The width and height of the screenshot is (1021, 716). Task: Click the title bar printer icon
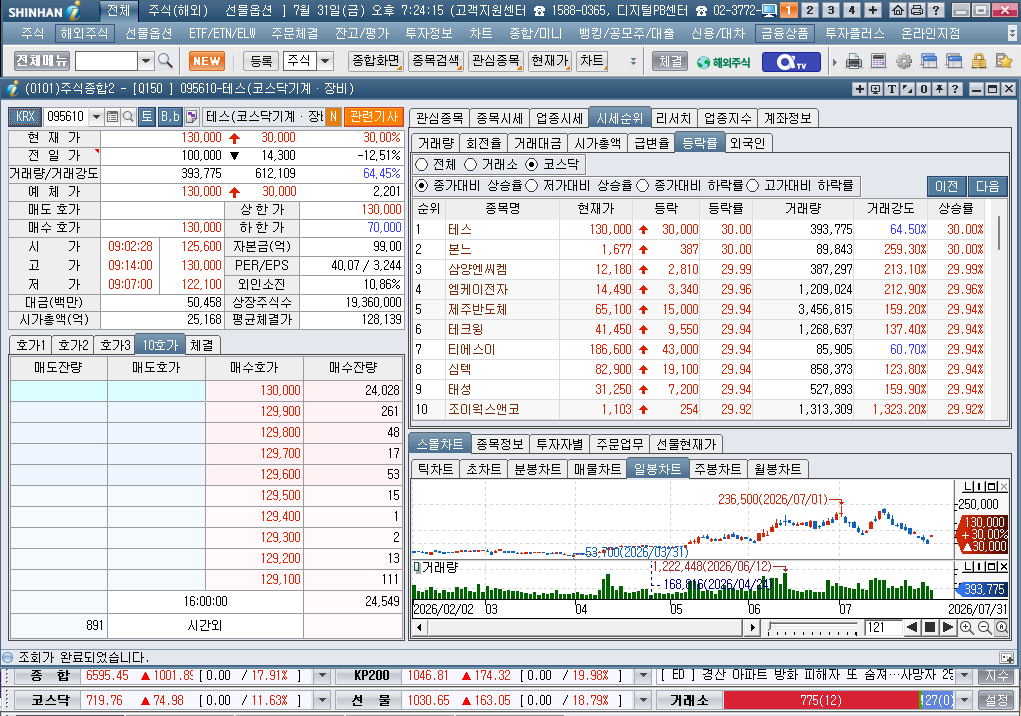click(916, 10)
